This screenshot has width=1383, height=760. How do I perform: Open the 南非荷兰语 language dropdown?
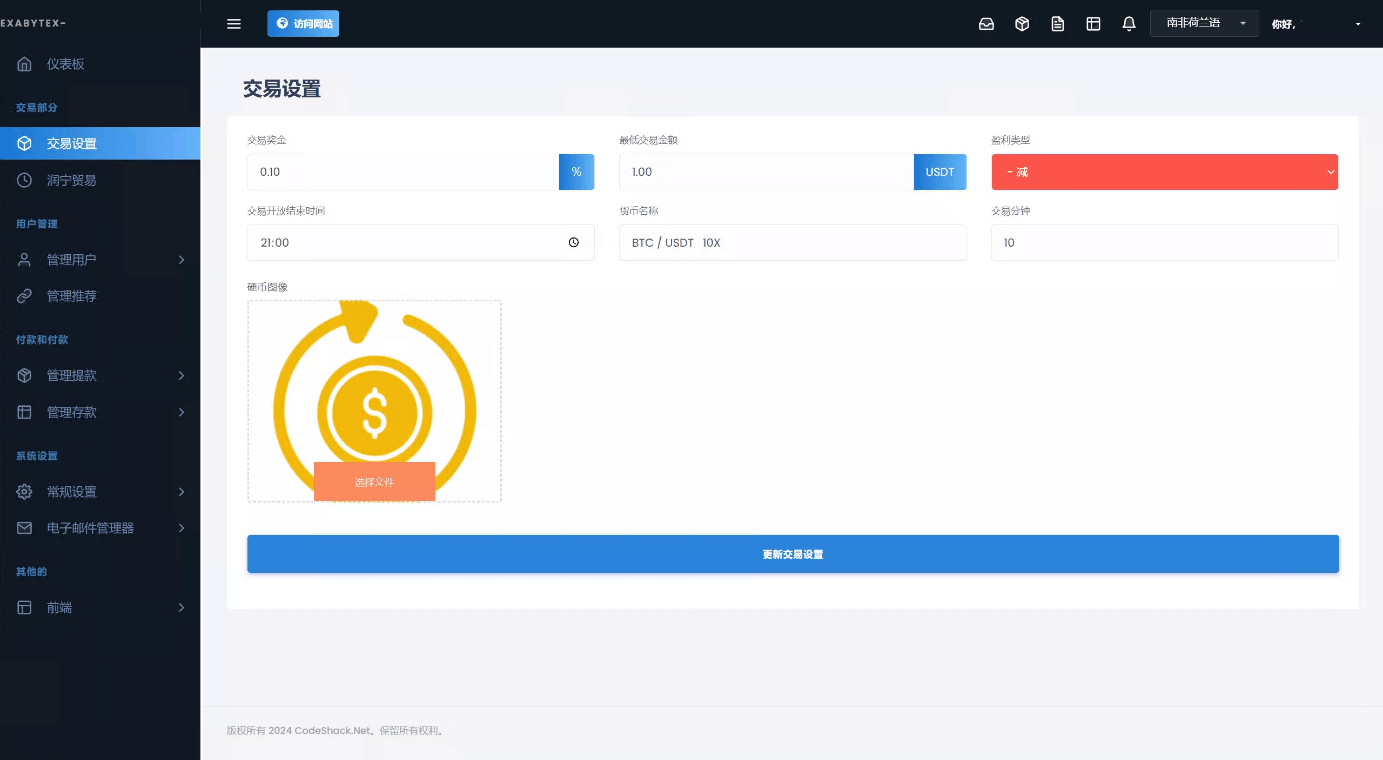1204,23
